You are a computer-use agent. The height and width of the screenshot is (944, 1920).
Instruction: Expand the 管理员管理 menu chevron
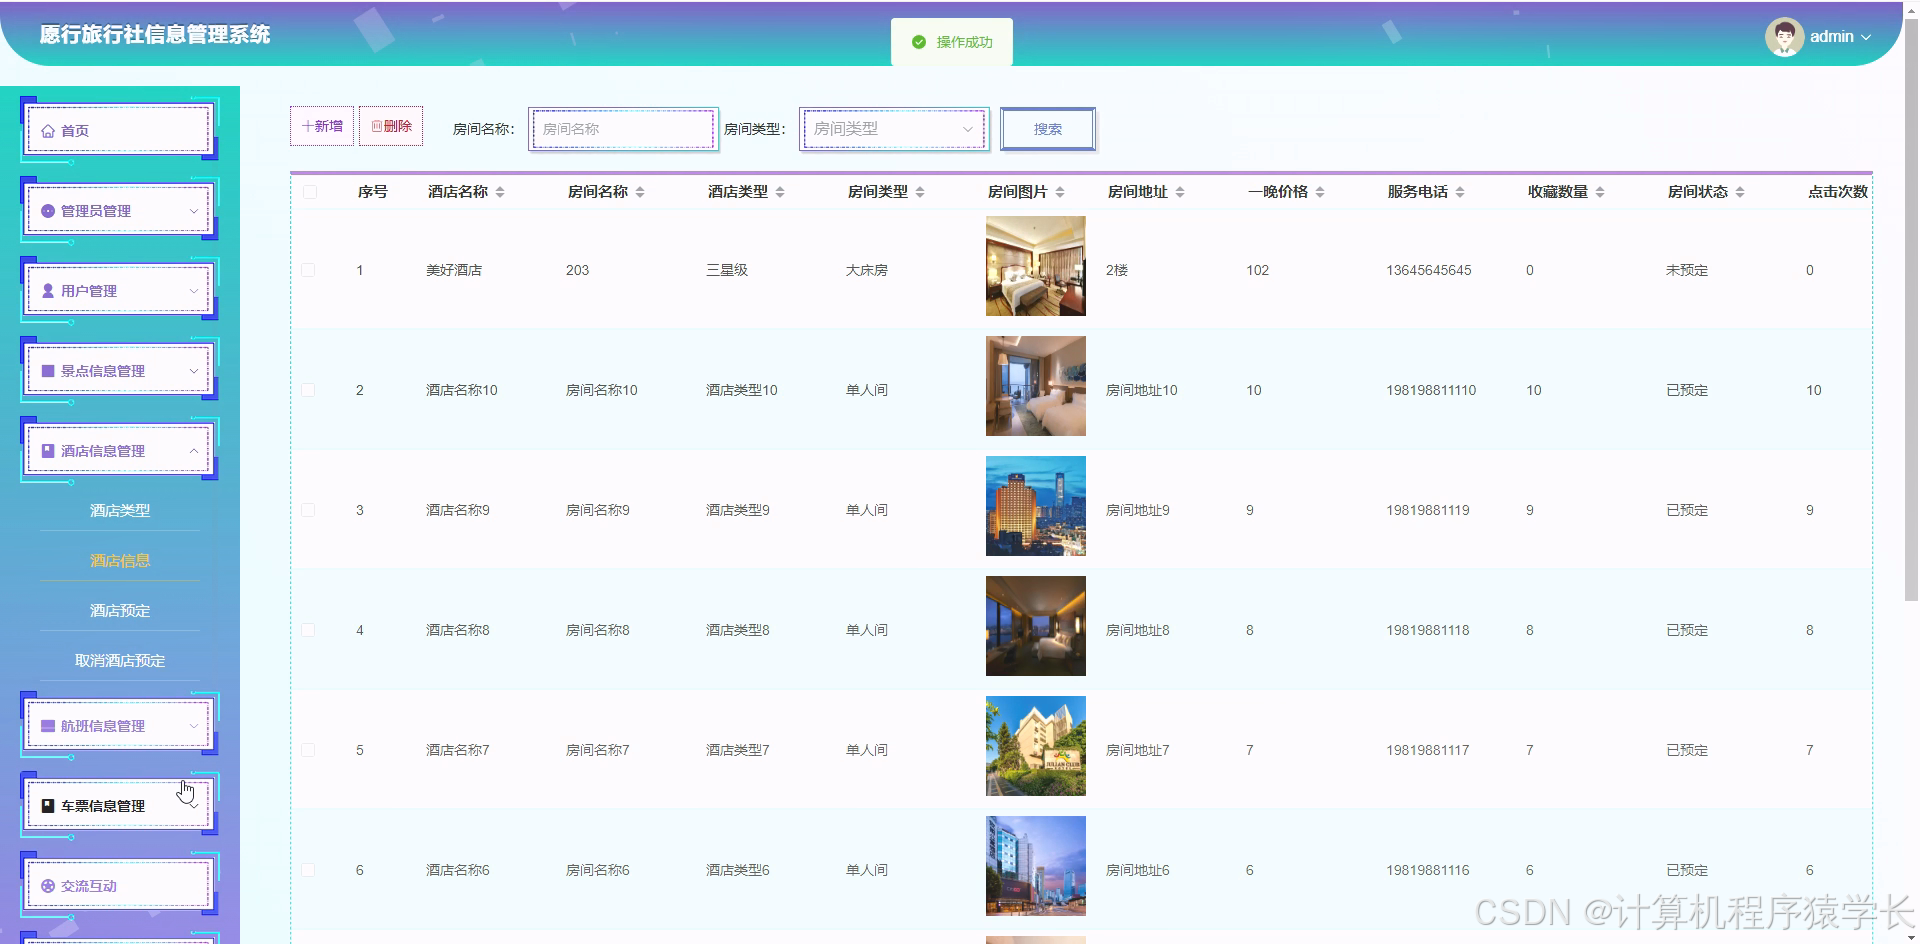(x=194, y=211)
